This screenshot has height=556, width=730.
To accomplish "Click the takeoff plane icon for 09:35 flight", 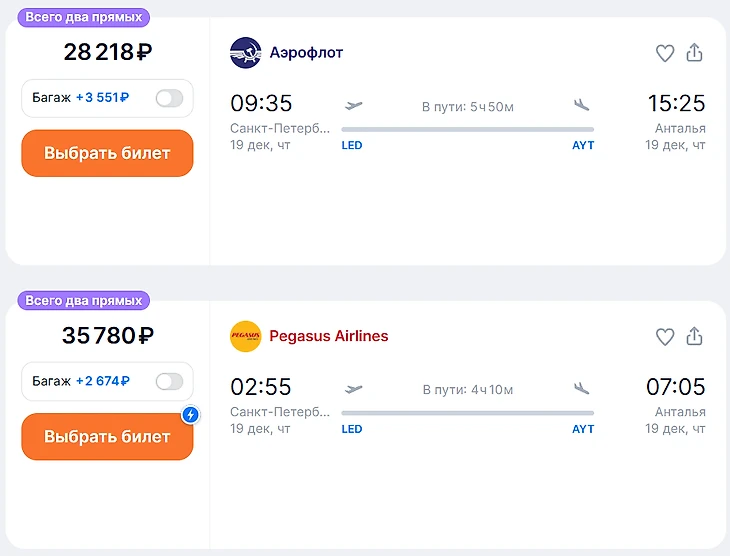I will 353,104.
